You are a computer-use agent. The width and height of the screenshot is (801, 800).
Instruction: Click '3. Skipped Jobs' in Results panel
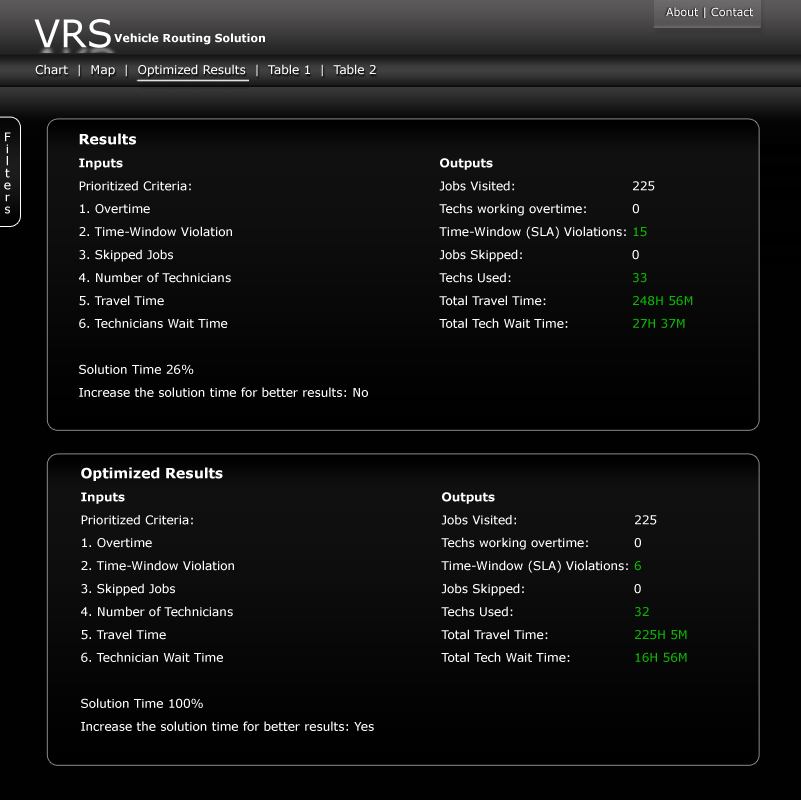[126, 255]
